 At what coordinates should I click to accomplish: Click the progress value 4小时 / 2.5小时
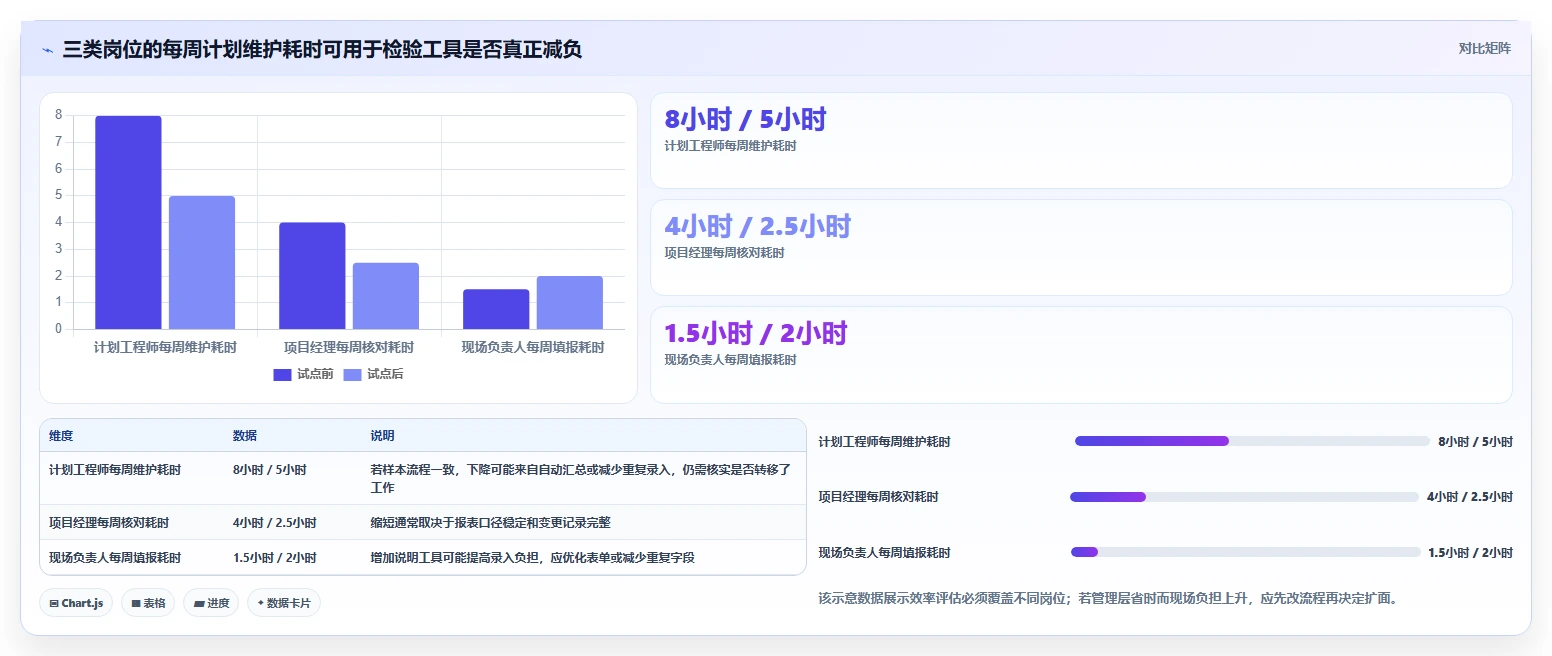click(x=1470, y=497)
